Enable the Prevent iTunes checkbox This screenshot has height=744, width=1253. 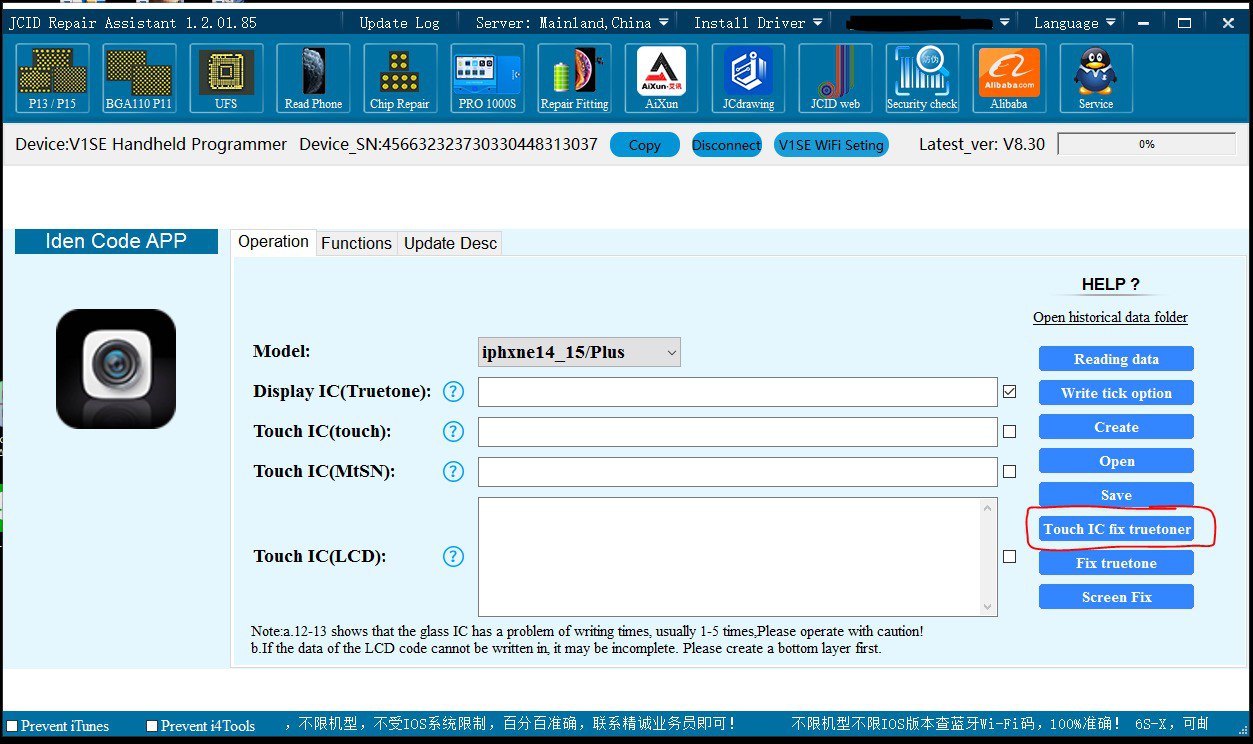point(12,726)
